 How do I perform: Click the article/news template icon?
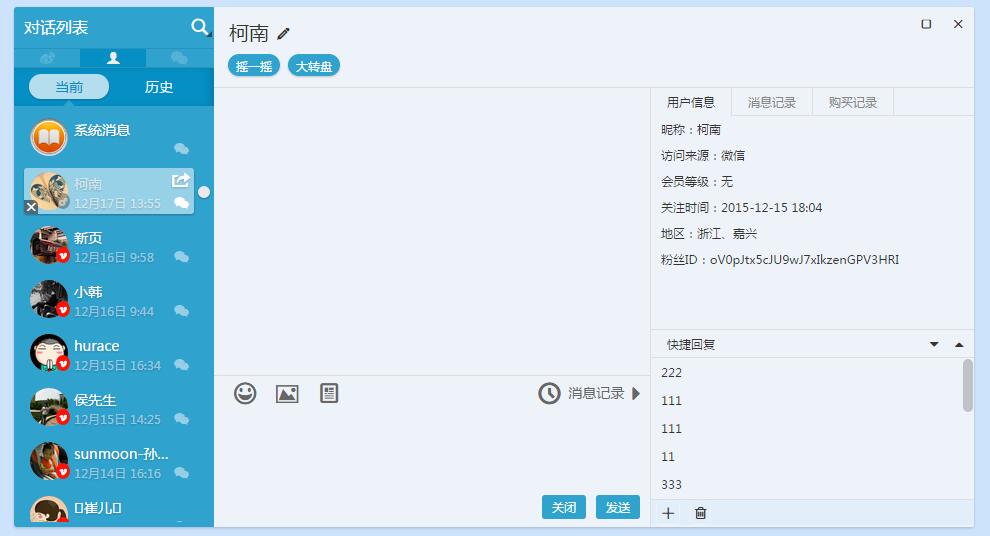329,393
